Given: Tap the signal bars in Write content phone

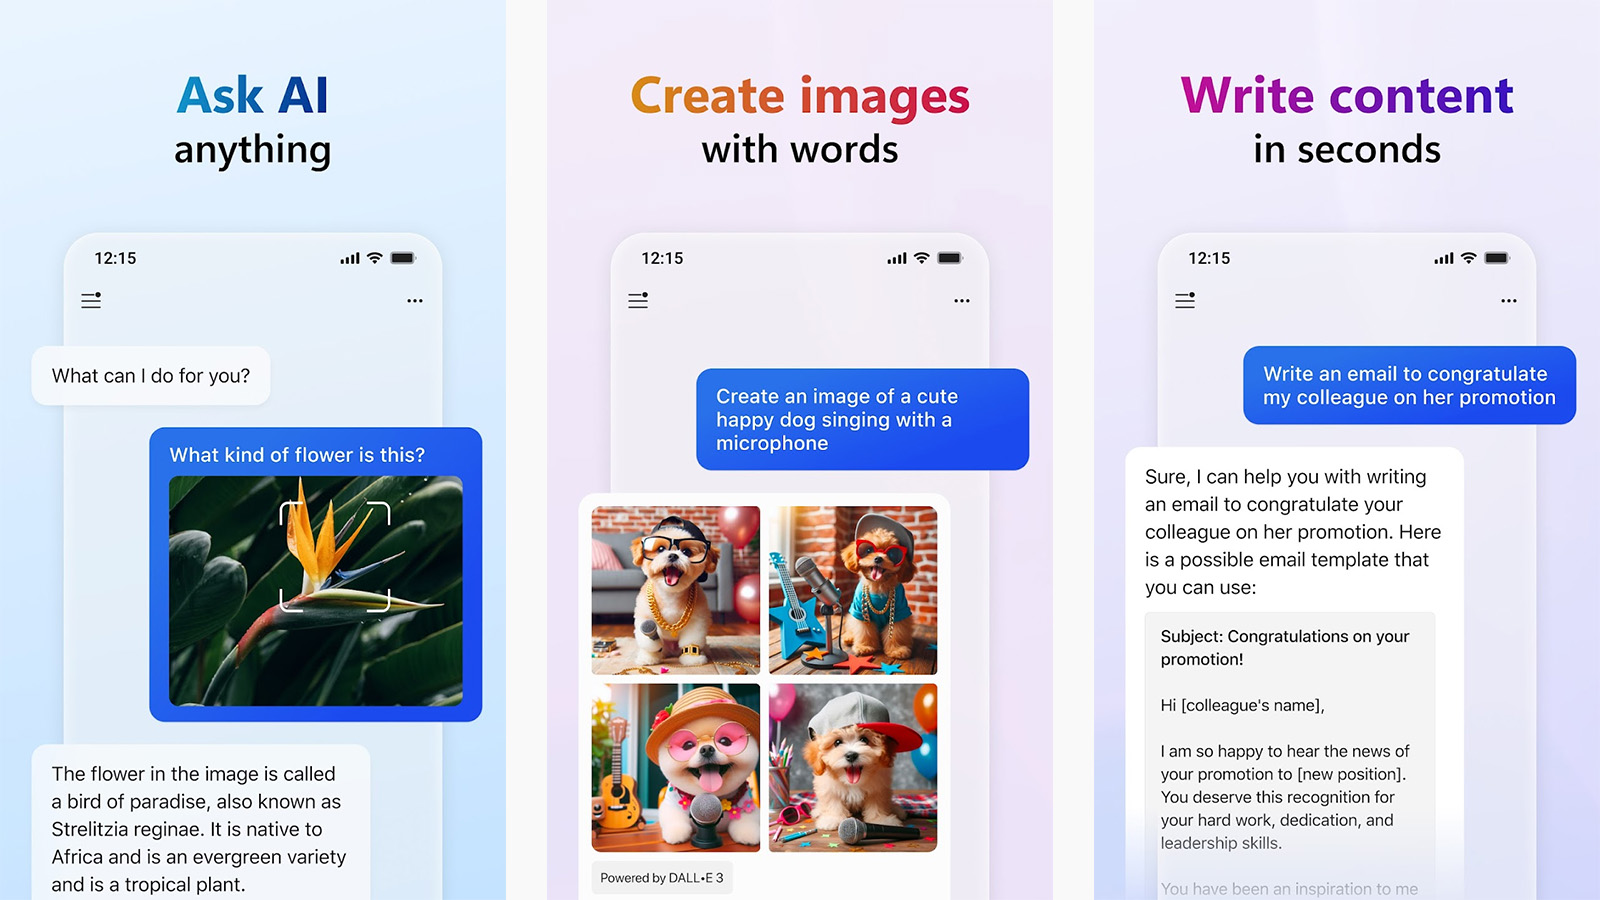Looking at the screenshot, I should [x=1444, y=258].
